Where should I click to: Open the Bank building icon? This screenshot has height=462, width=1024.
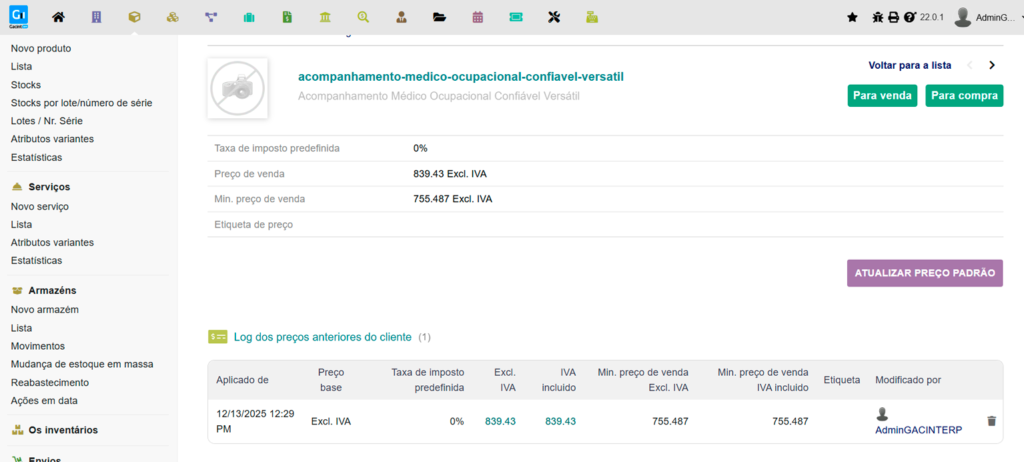[x=325, y=17]
